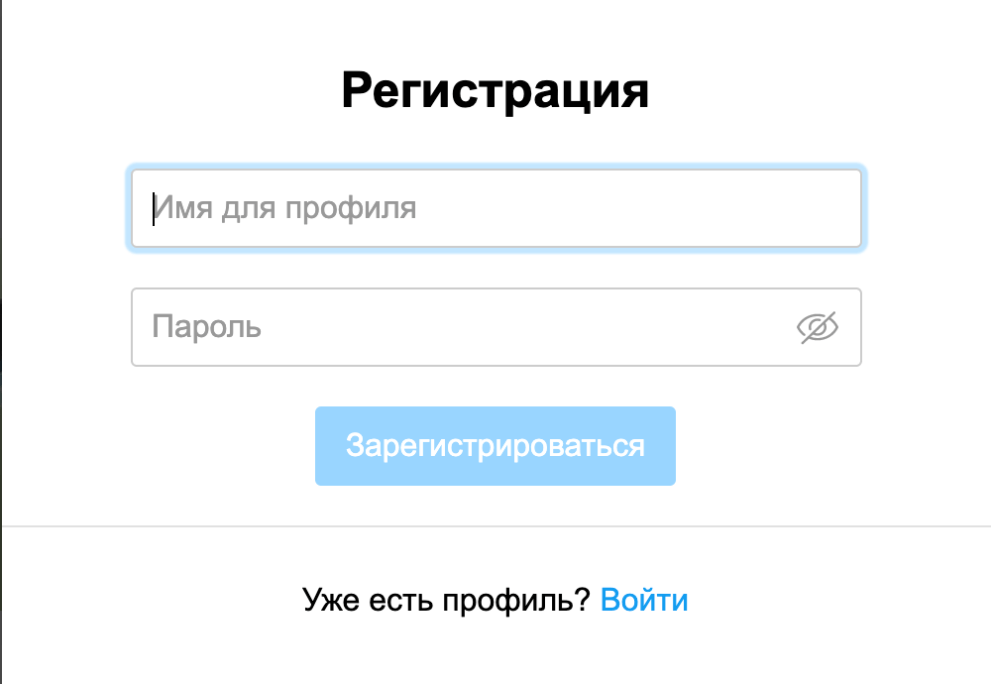Image resolution: width=991 pixels, height=684 pixels.
Task: Focus the "Пароль" password field
Action: click(x=460, y=327)
